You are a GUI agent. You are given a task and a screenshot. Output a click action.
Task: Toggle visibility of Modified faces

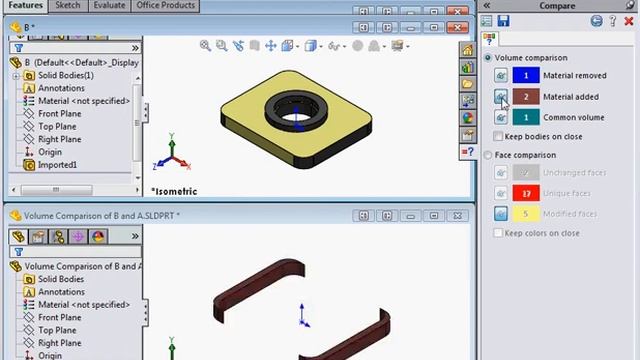point(501,214)
